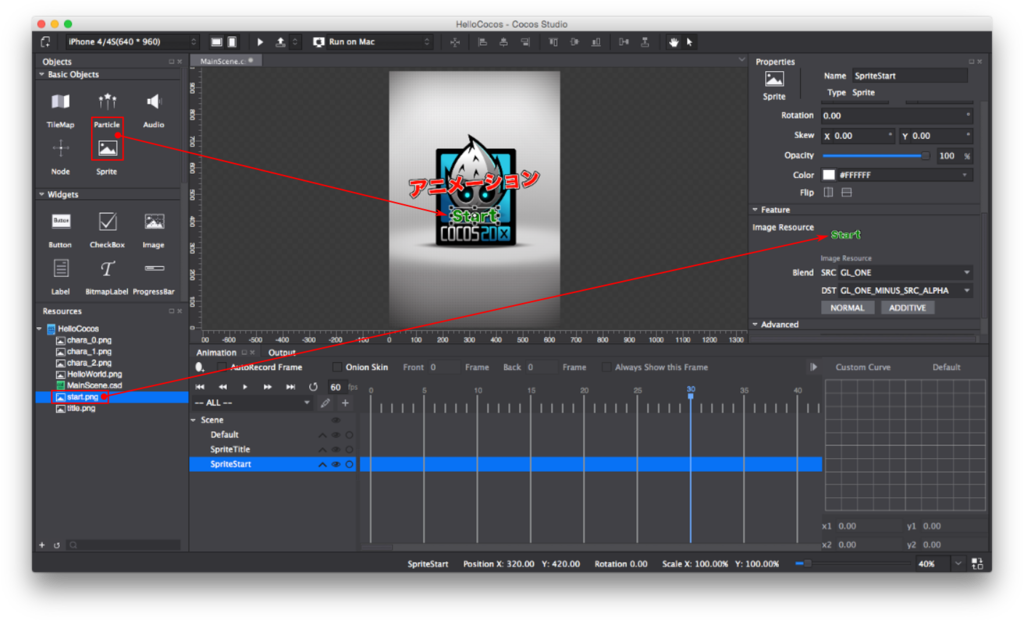Toggle loop playback icon
The height and width of the screenshot is (621, 1024).
pos(313,387)
